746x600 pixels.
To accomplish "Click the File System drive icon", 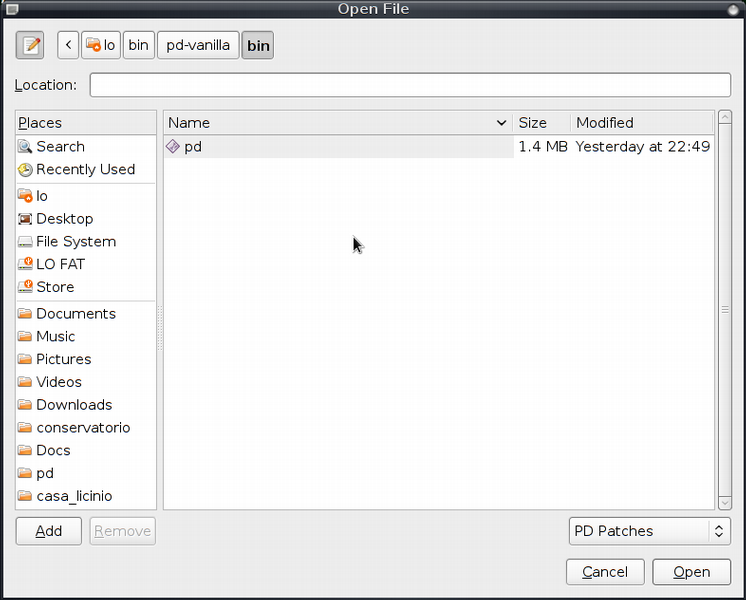I will (25, 242).
